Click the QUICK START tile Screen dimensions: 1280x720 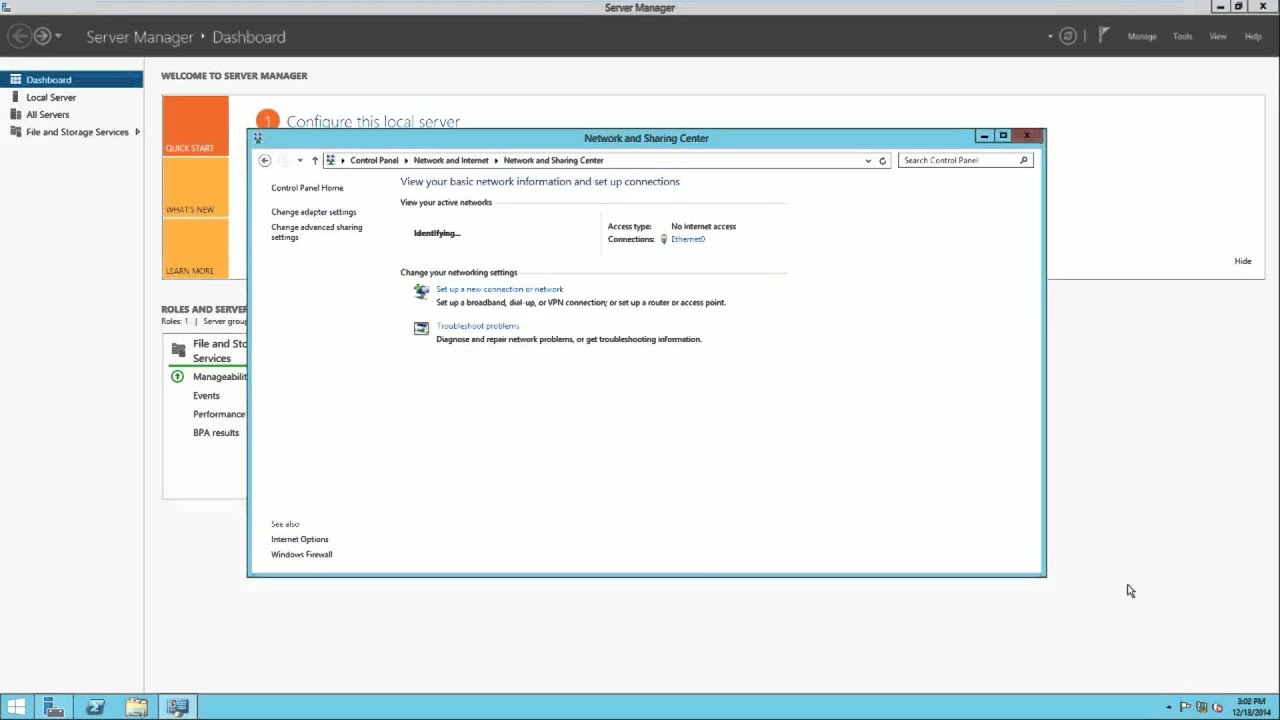click(x=195, y=126)
